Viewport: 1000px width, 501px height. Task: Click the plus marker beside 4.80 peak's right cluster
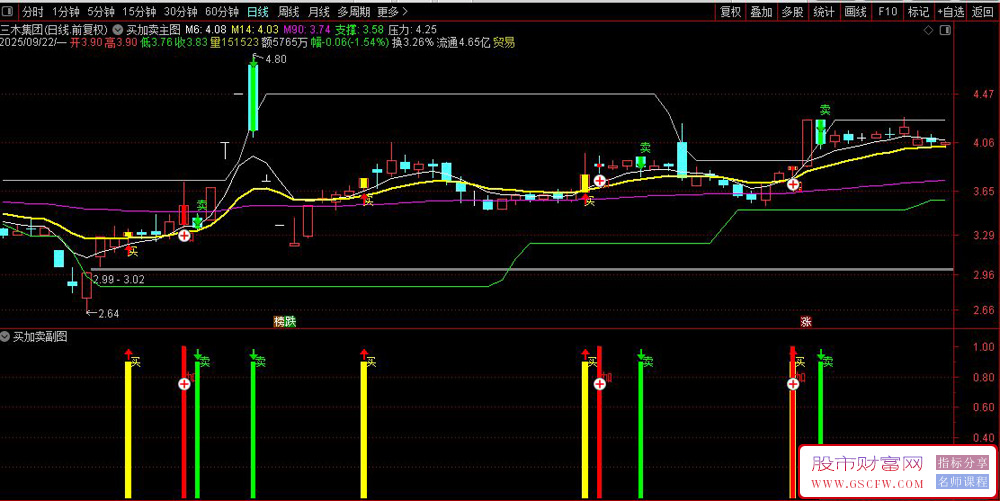click(x=599, y=181)
